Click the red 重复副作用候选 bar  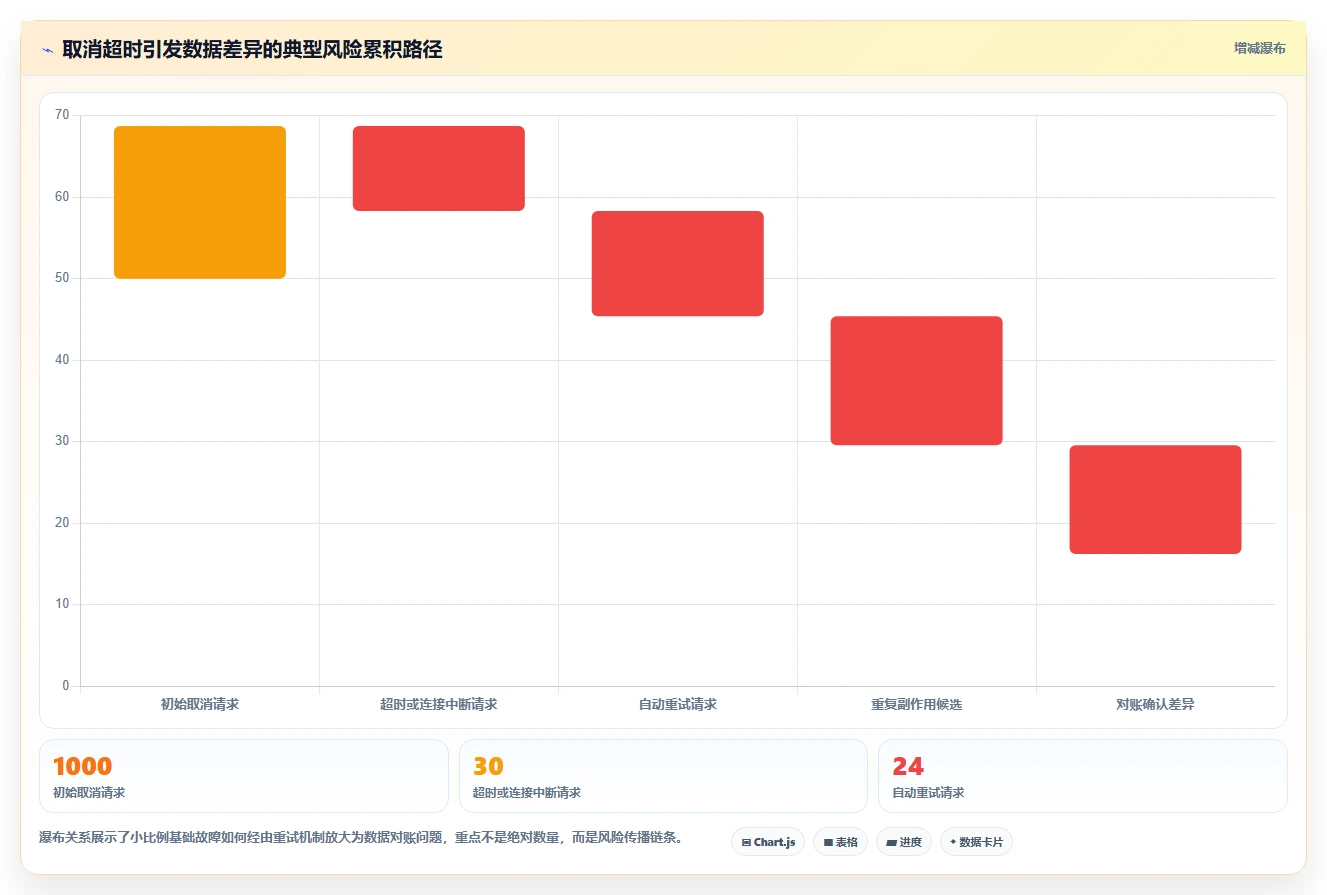pyautogui.click(x=917, y=380)
